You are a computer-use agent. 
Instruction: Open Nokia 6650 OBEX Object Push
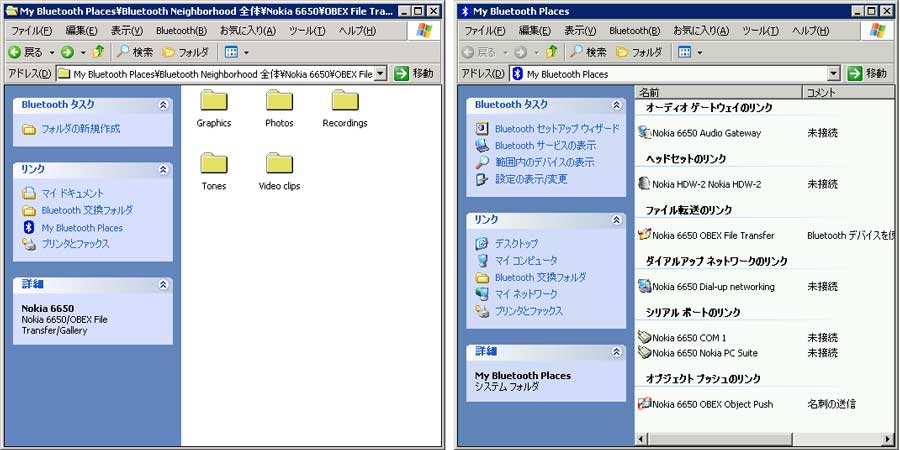click(711, 405)
